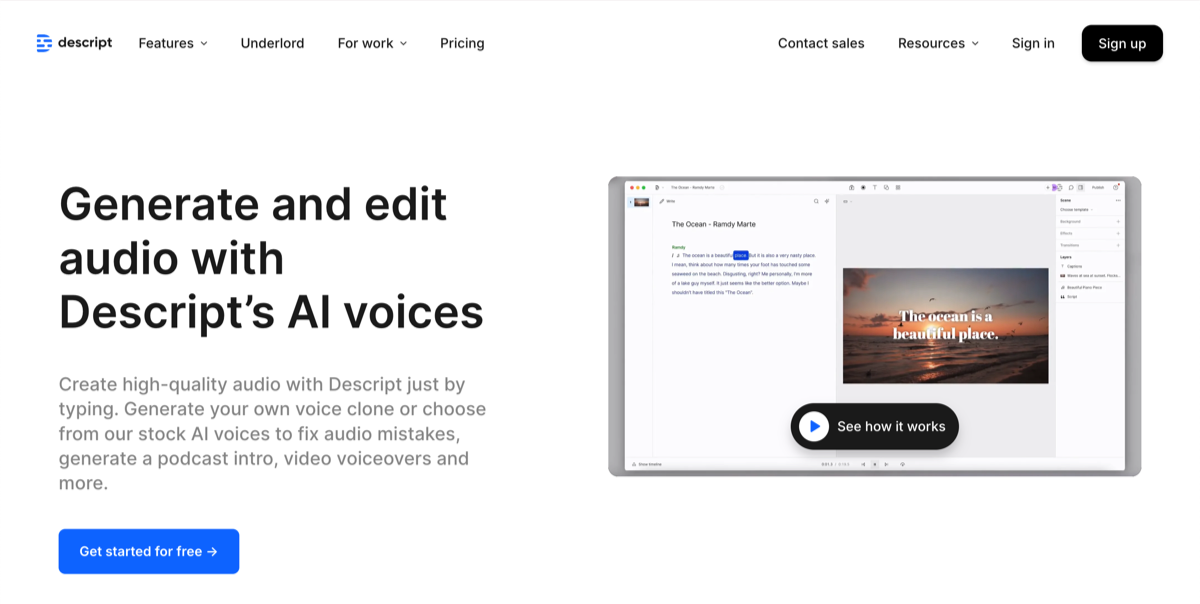Open the Pricing page from the navbar

(461, 43)
